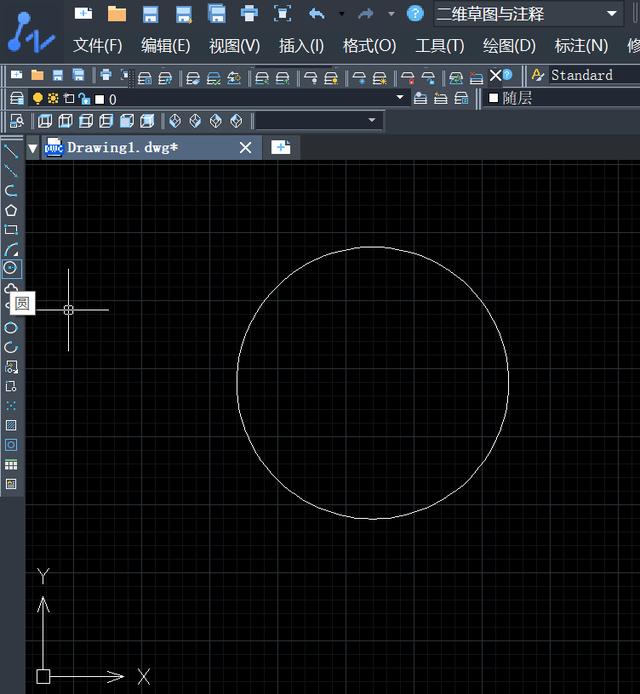Image resolution: width=640 pixels, height=694 pixels.
Task: Click the Text Style icon beside Standard
Action: 537,75
